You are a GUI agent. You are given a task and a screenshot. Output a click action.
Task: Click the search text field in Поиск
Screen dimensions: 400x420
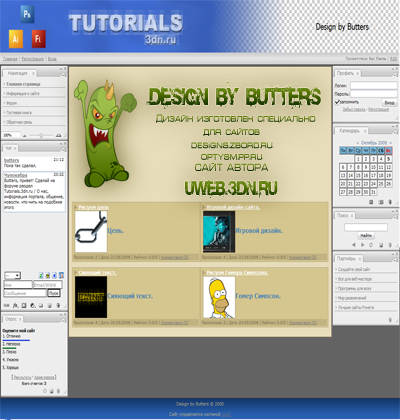click(366, 227)
